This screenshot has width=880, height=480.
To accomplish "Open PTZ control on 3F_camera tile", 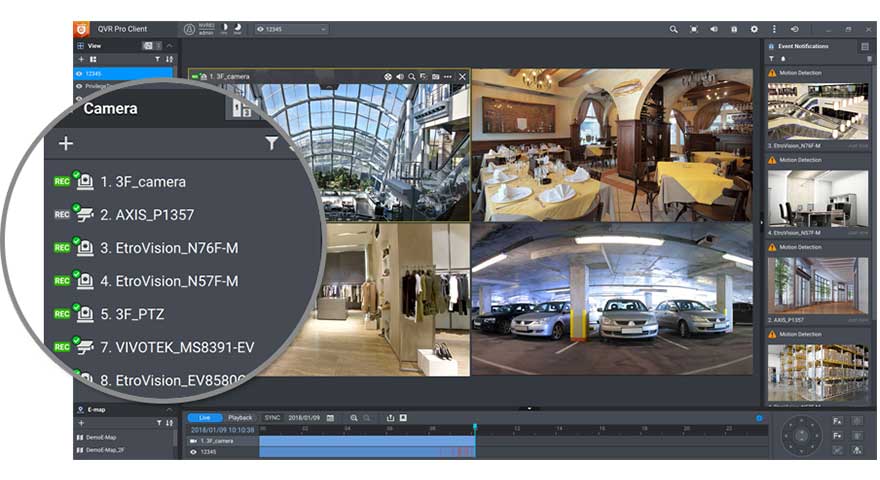I will tap(388, 76).
